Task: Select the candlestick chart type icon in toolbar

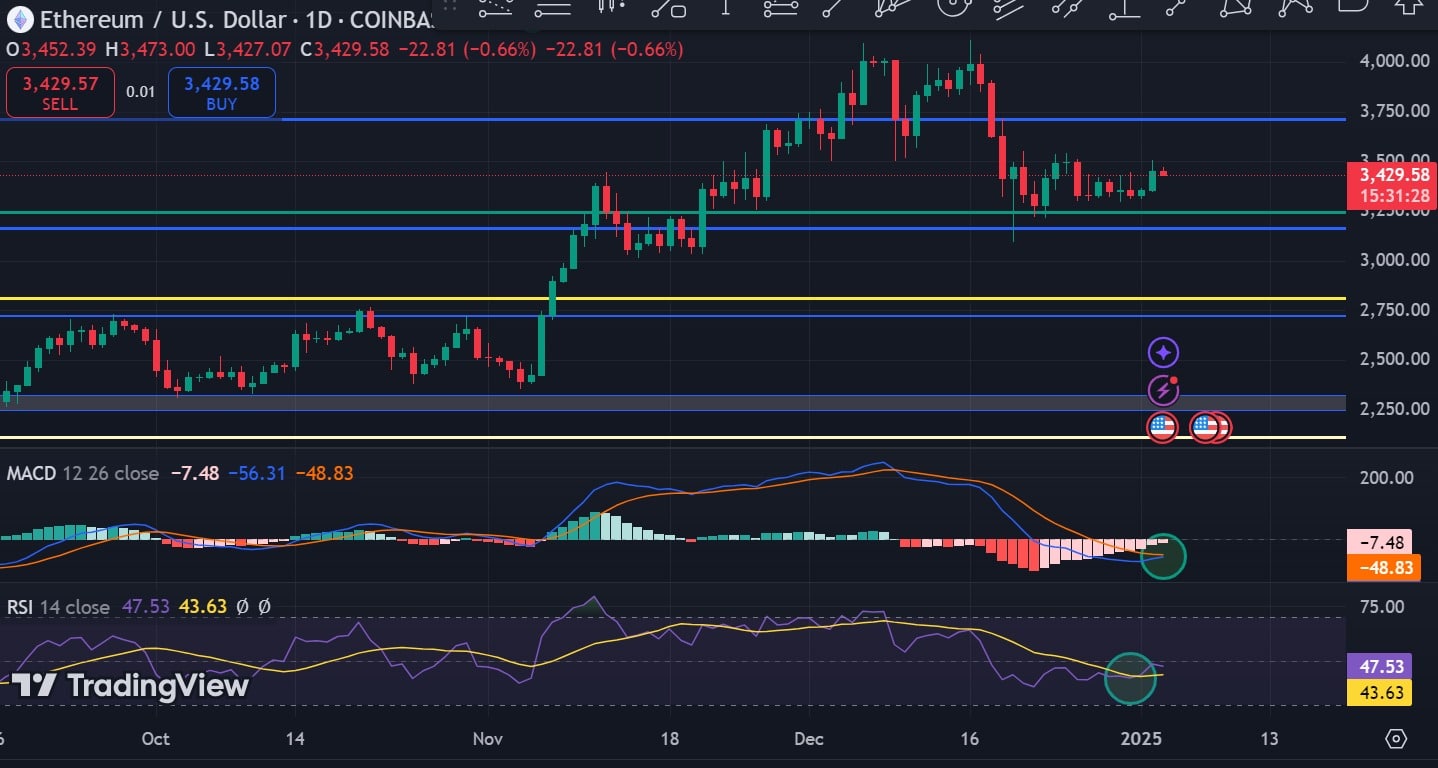Action: point(611,8)
